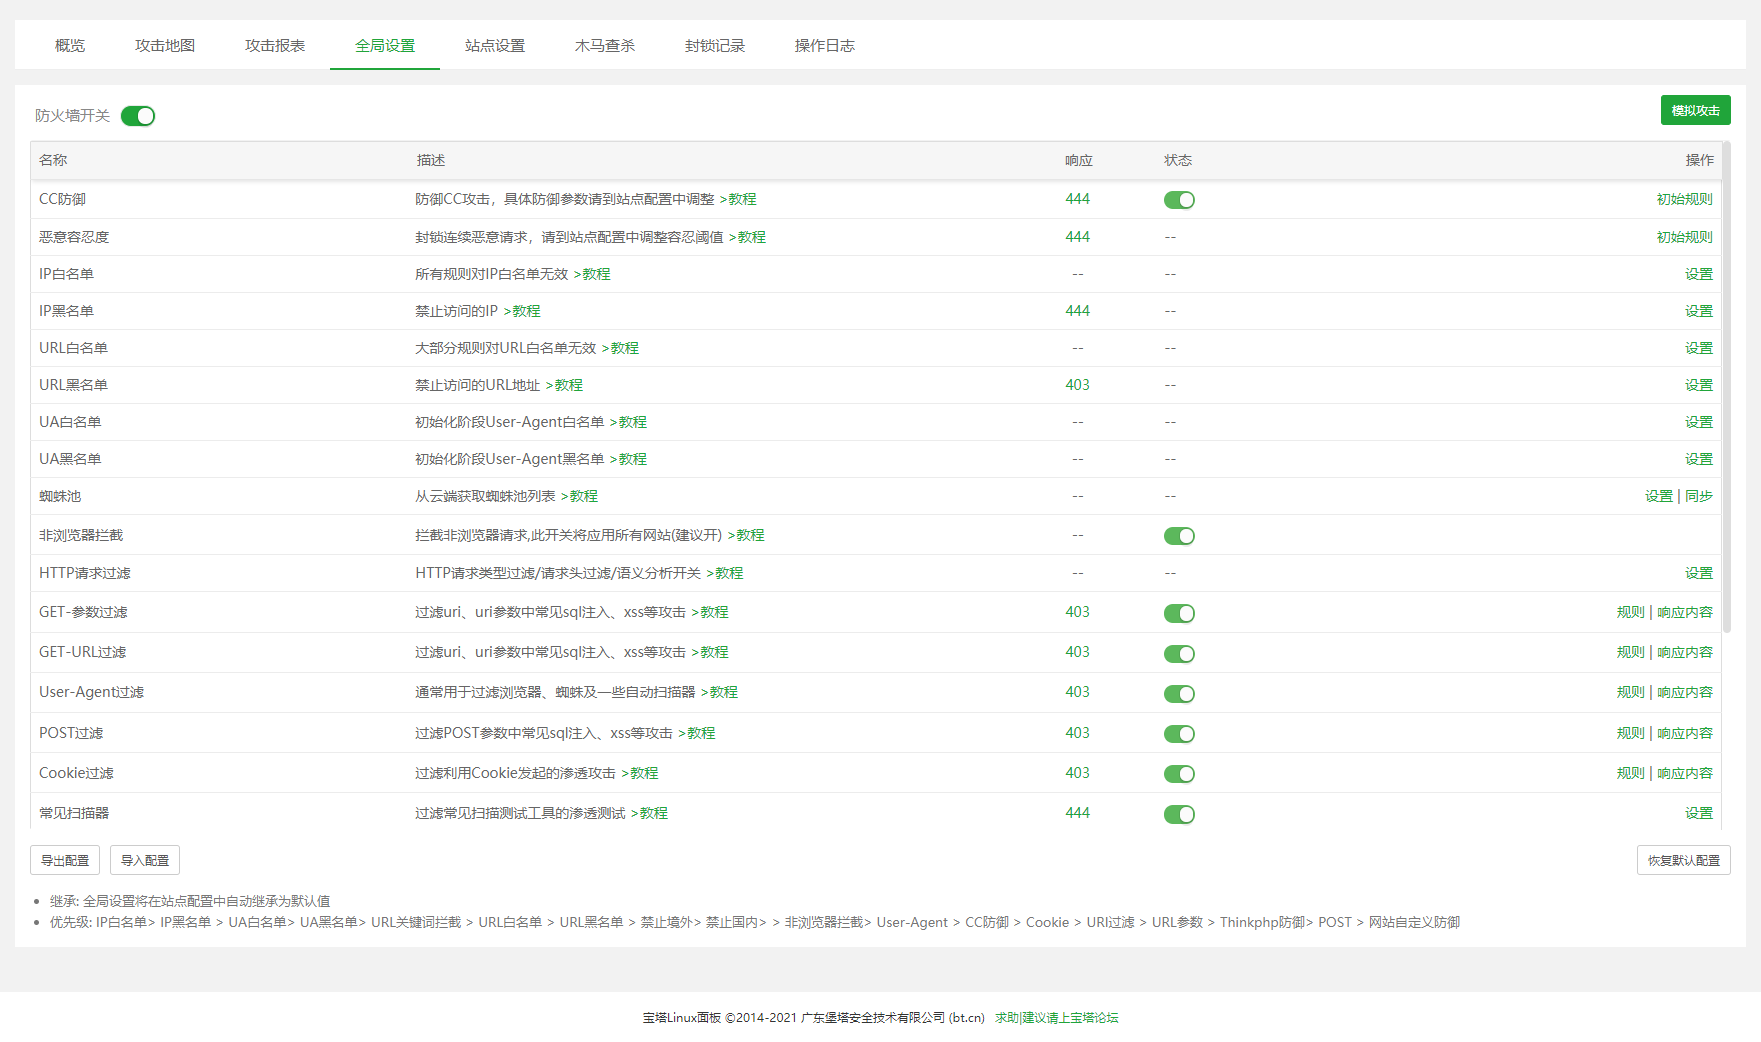Switch to the 攻击地图 tab
The width and height of the screenshot is (1761, 1042).
click(164, 45)
